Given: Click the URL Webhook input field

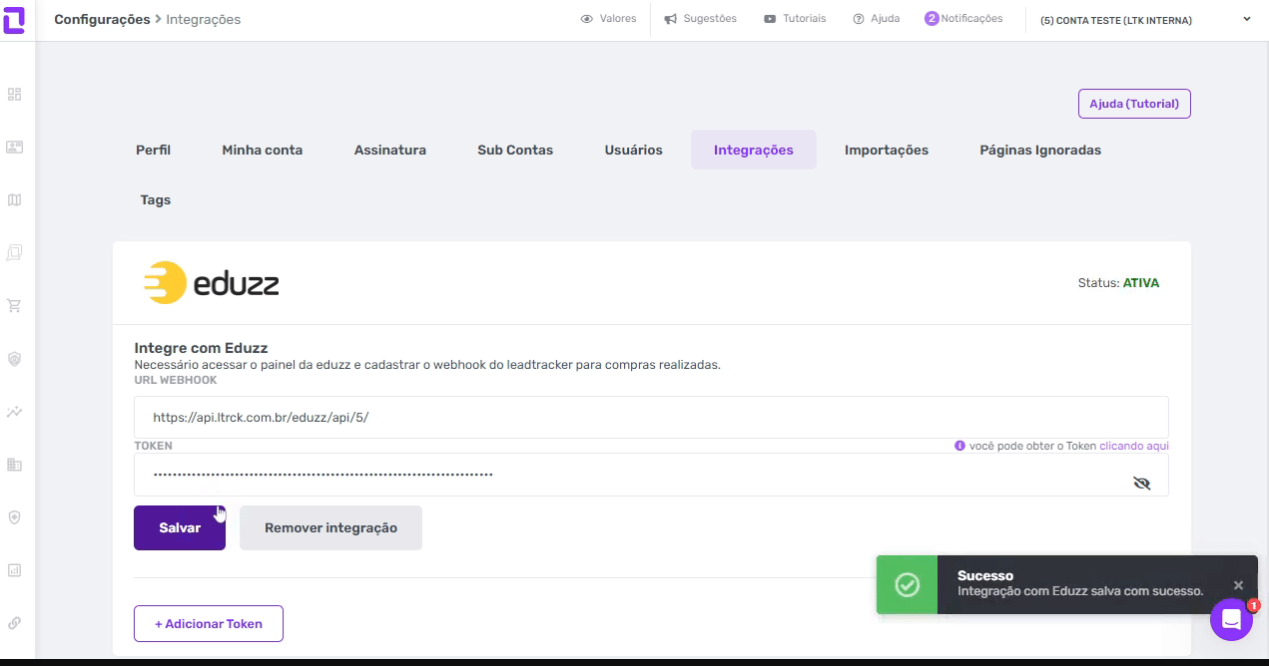Looking at the screenshot, I should pyautogui.click(x=651, y=417).
